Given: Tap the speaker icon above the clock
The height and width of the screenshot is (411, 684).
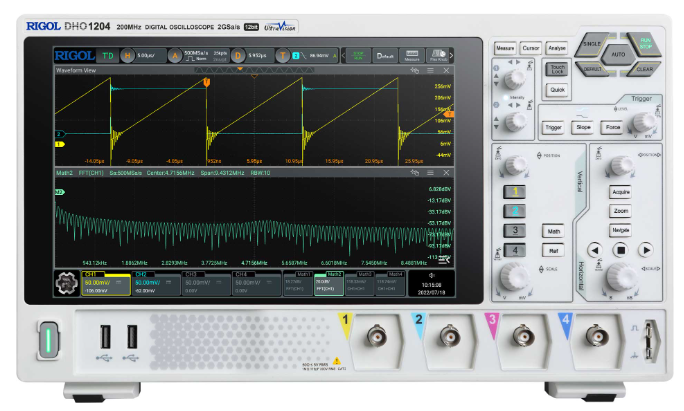Looking at the screenshot, I should (x=431, y=275).
